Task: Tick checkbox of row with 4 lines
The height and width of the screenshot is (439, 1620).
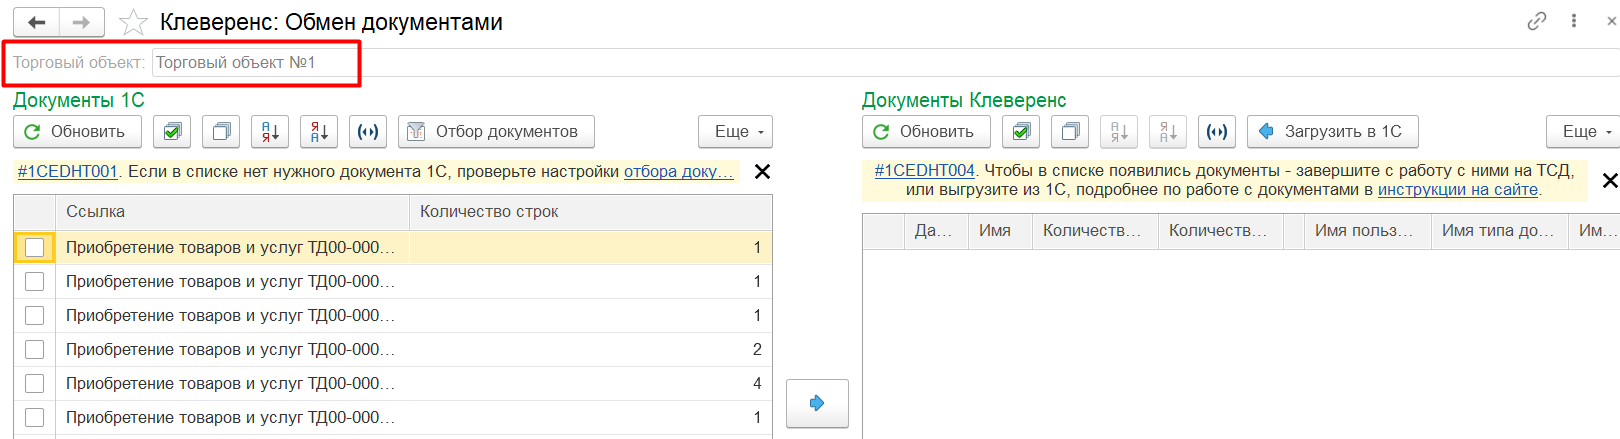Action: 35,383
